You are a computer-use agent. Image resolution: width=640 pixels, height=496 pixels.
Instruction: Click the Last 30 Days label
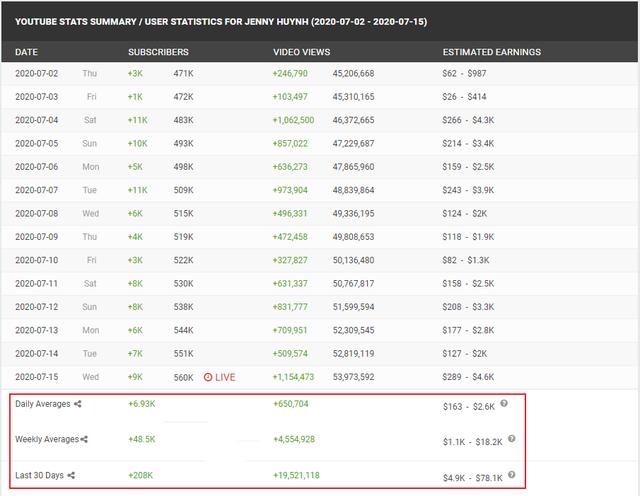(x=40, y=476)
